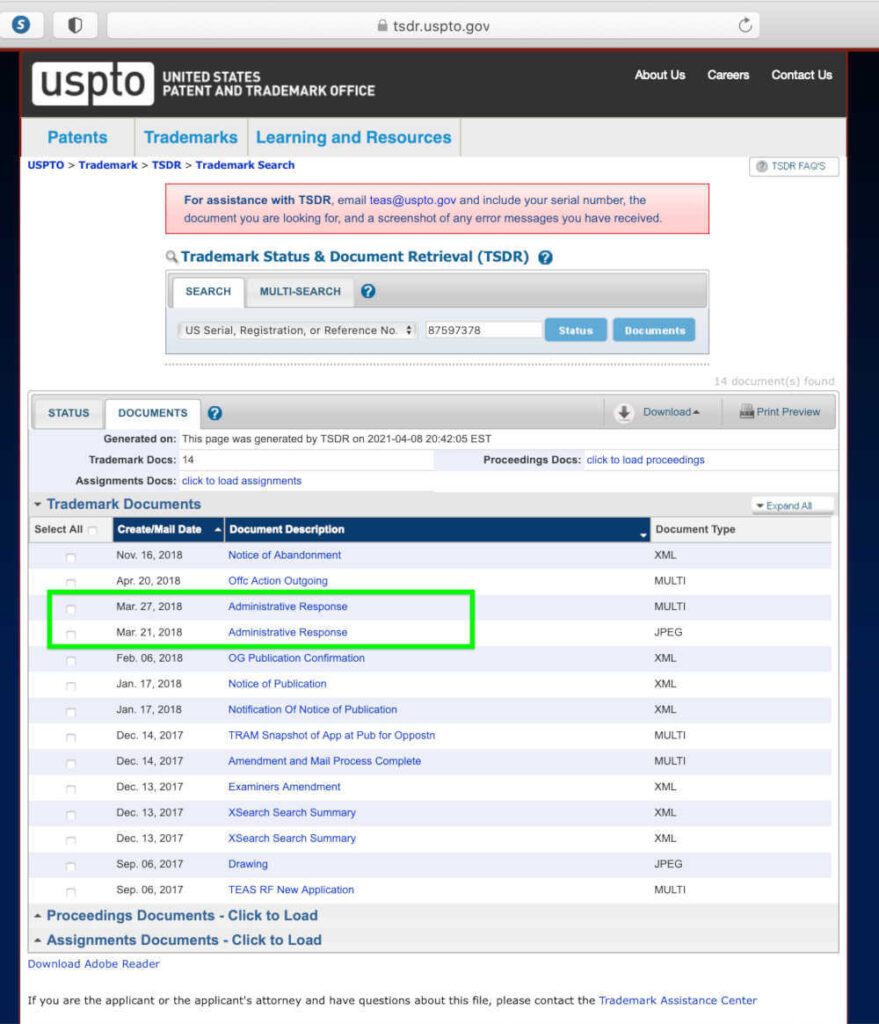The image size is (879, 1024).
Task: Check the Offc Action Outgoing row checkbox
Action: pos(71,583)
